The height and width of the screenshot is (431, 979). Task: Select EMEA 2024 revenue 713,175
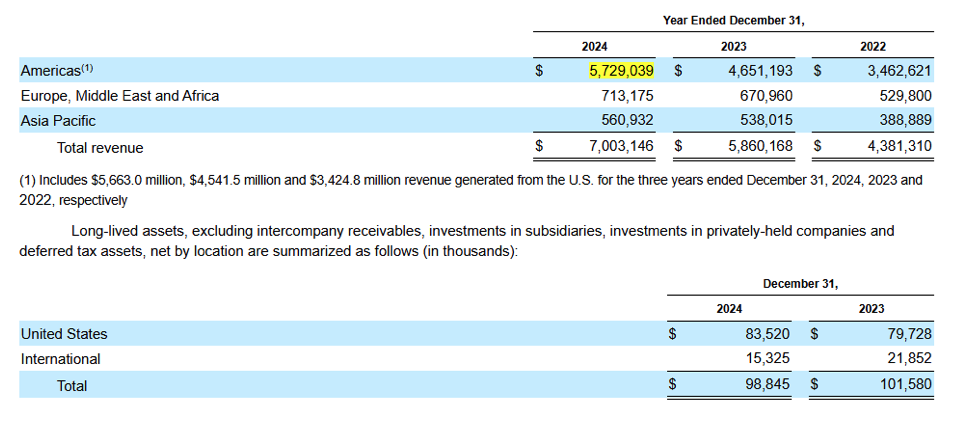[x=628, y=96]
